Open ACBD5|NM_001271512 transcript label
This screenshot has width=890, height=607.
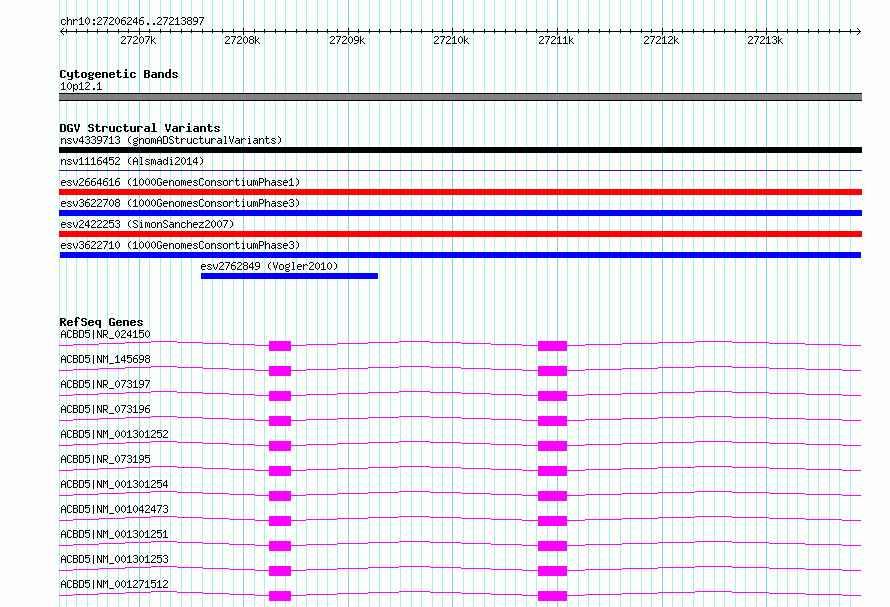(x=114, y=584)
